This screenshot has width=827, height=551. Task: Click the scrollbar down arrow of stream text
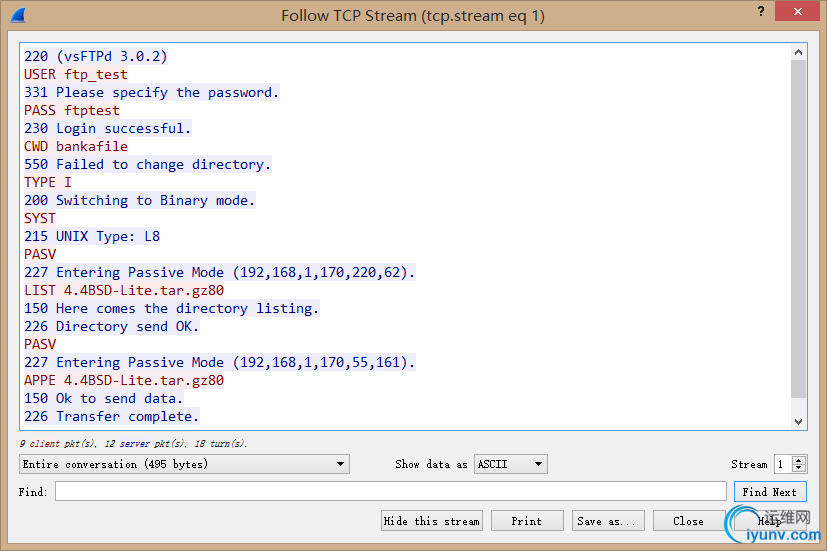click(x=799, y=421)
